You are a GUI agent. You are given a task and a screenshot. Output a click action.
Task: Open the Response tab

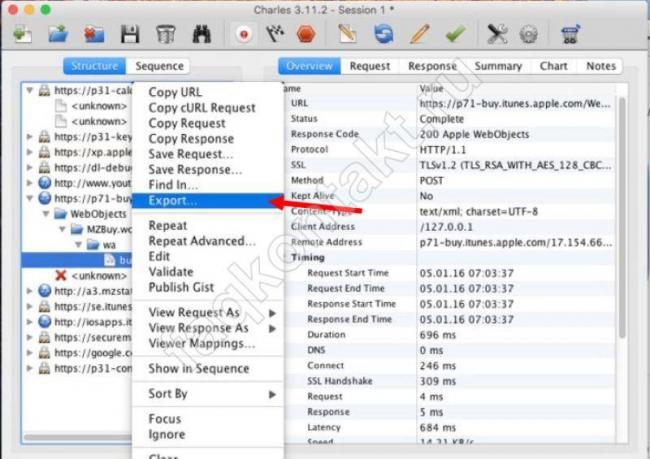point(432,66)
